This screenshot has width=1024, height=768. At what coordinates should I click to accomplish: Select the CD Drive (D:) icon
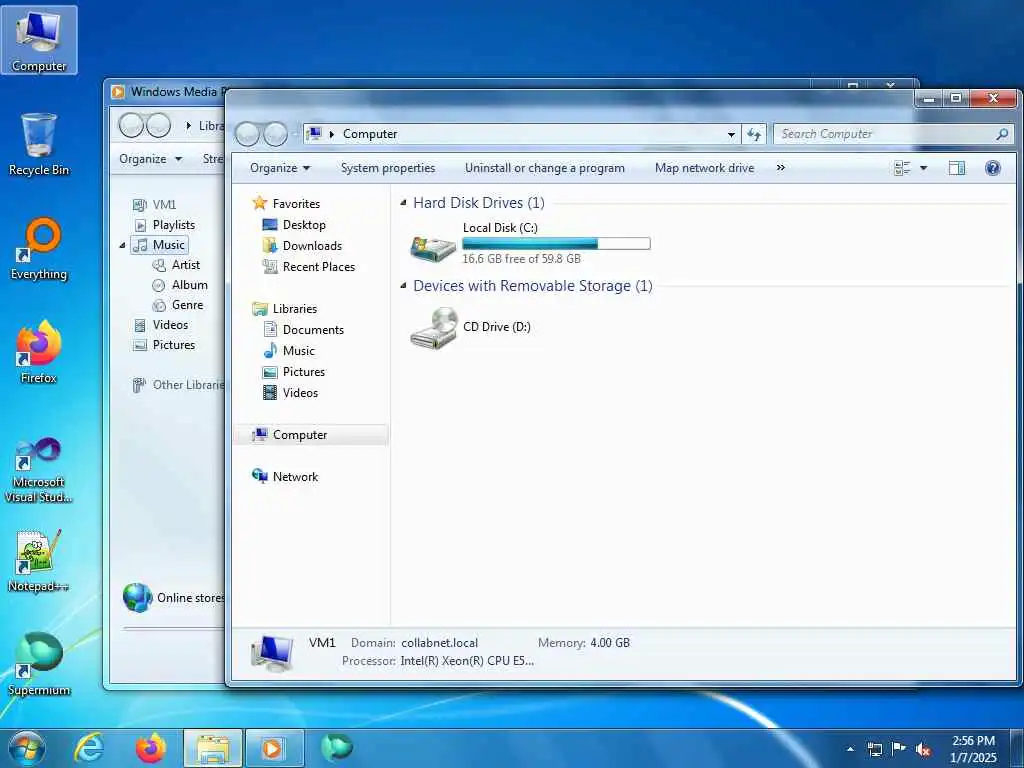(434, 328)
